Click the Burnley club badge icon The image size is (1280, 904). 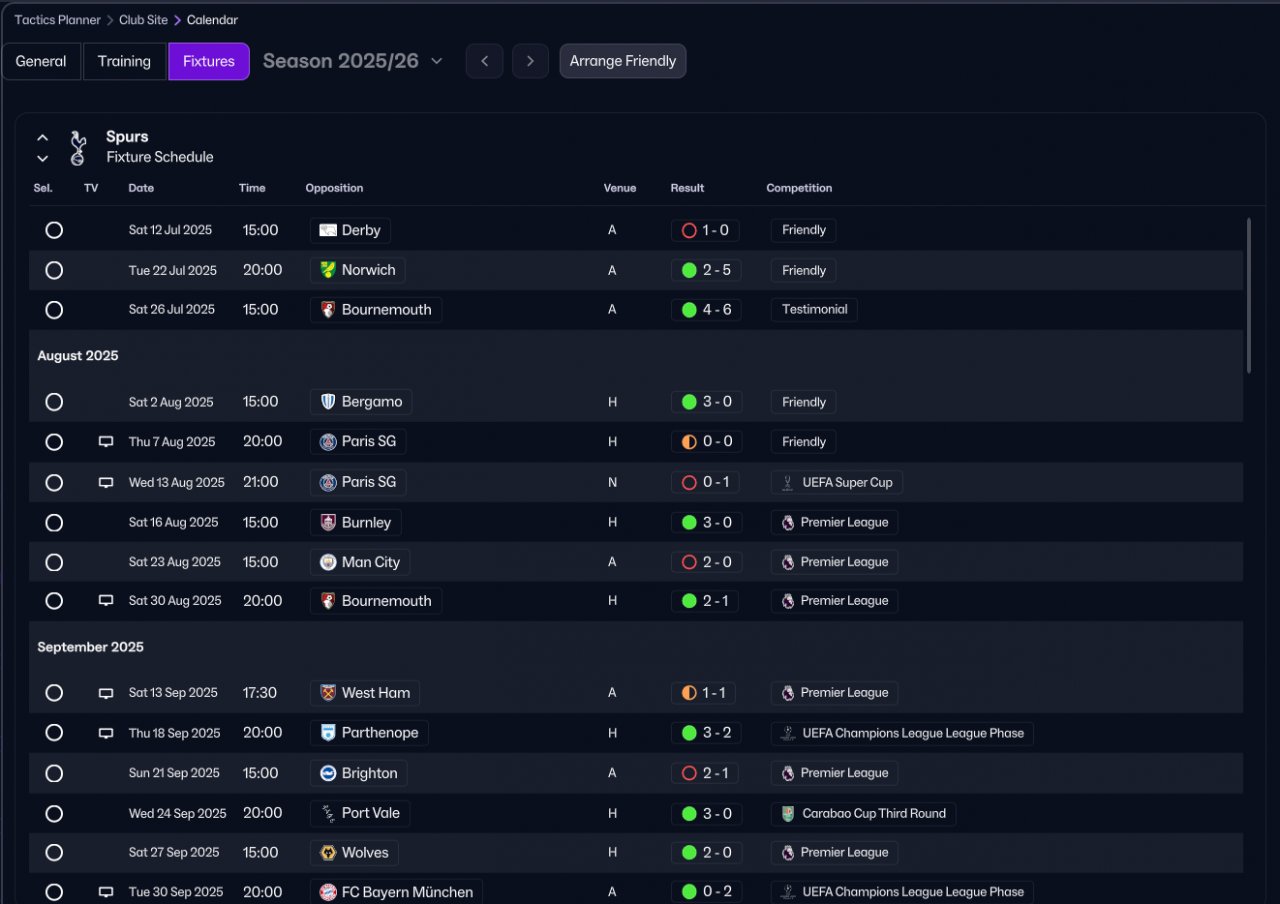[x=328, y=522]
